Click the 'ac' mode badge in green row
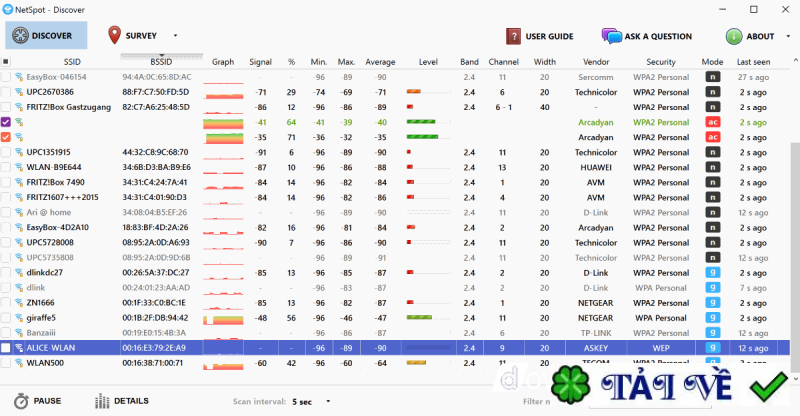800x416 pixels. click(712, 123)
